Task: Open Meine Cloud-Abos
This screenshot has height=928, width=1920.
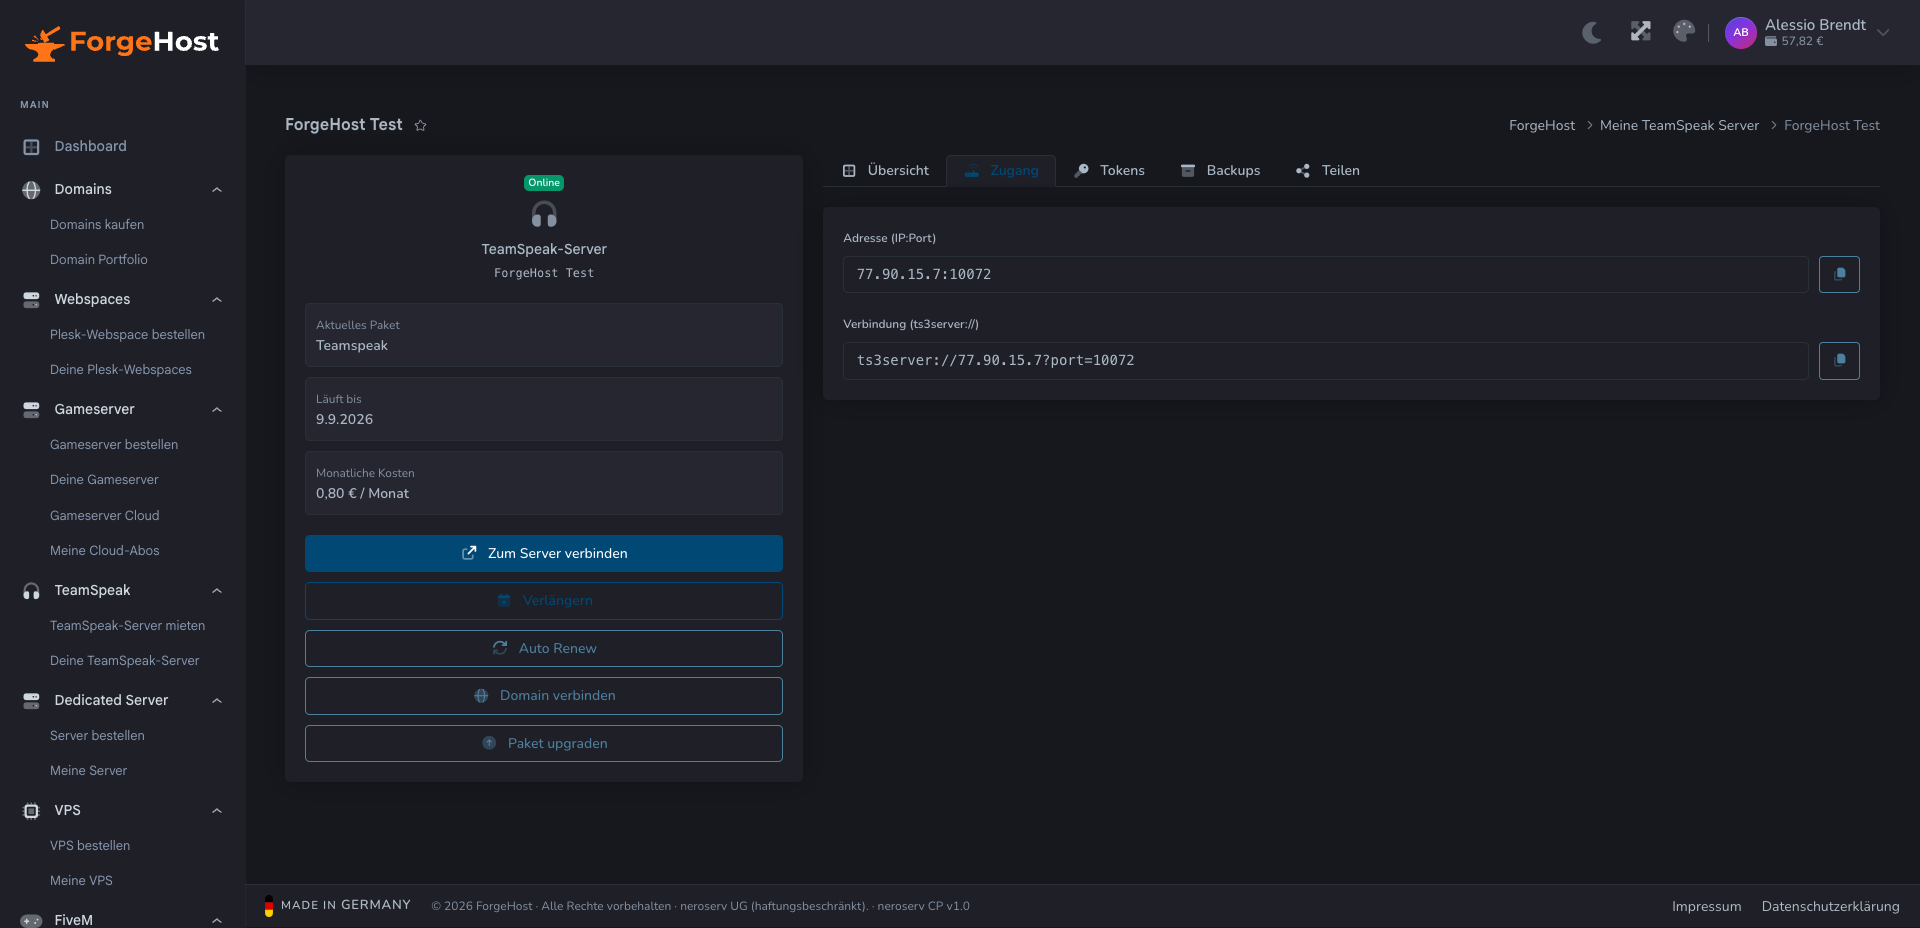Action: point(105,551)
